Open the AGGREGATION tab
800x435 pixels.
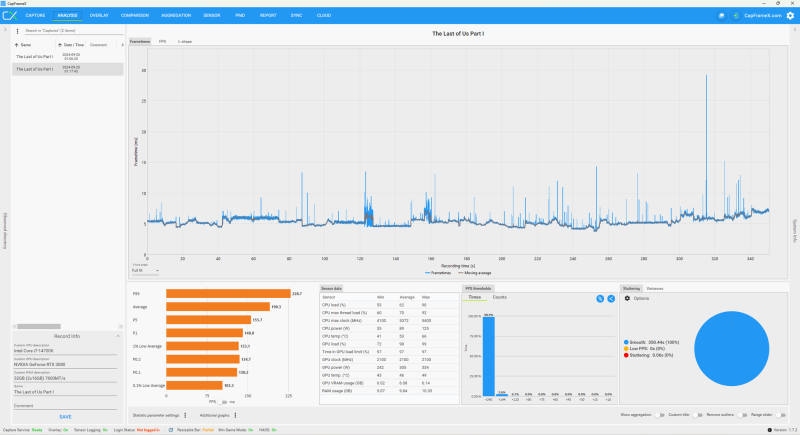[176, 15]
